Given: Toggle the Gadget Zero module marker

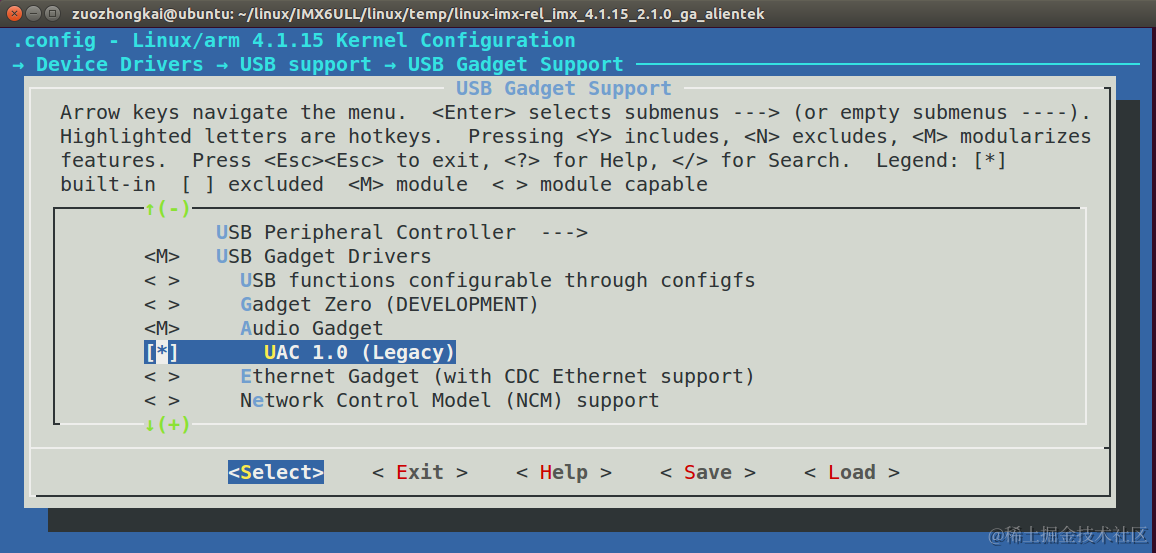Looking at the screenshot, I should (x=162, y=305).
